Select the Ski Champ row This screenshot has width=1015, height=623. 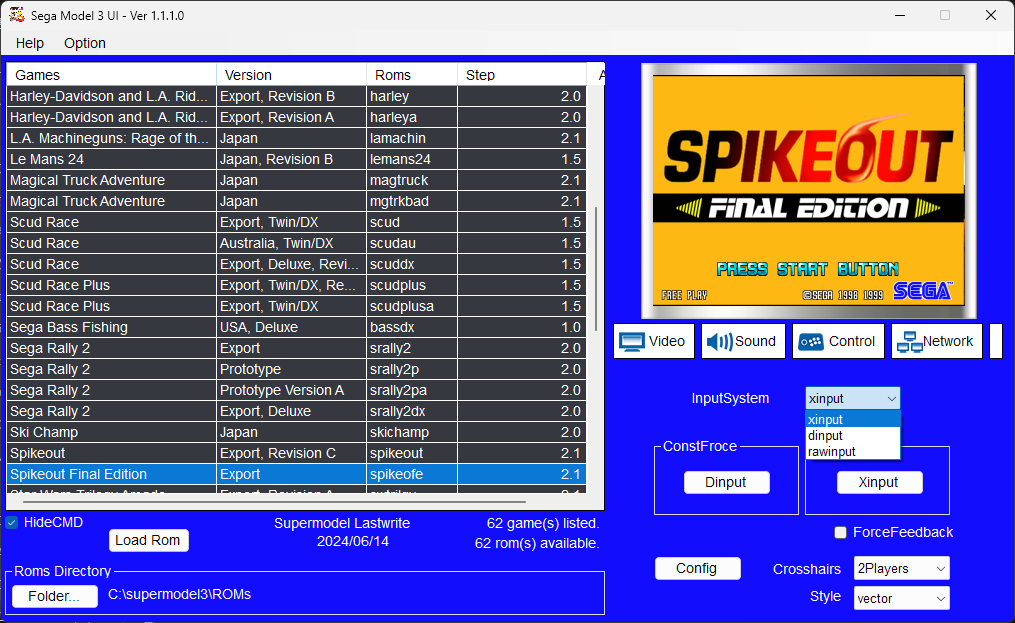click(x=296, y=432)
